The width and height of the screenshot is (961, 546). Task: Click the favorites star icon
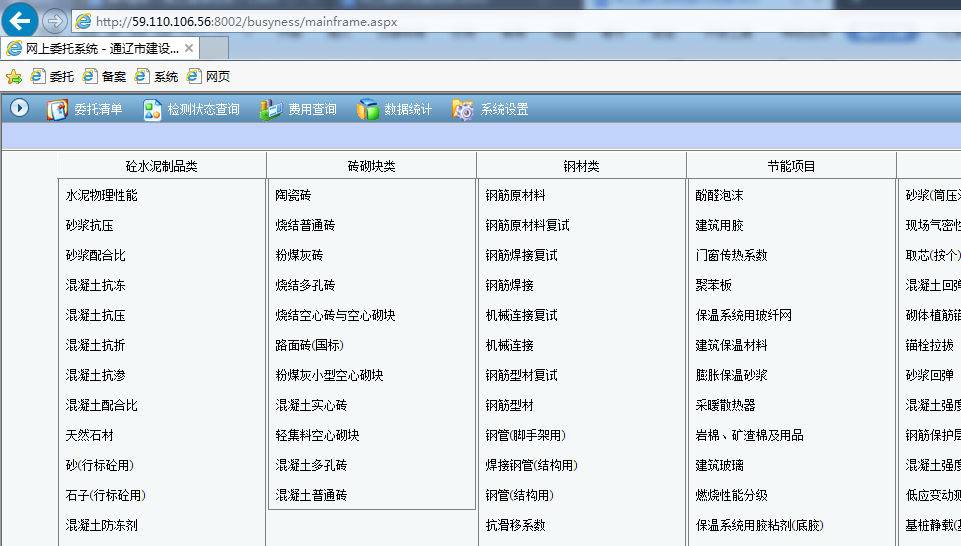(x=13, y=76)
